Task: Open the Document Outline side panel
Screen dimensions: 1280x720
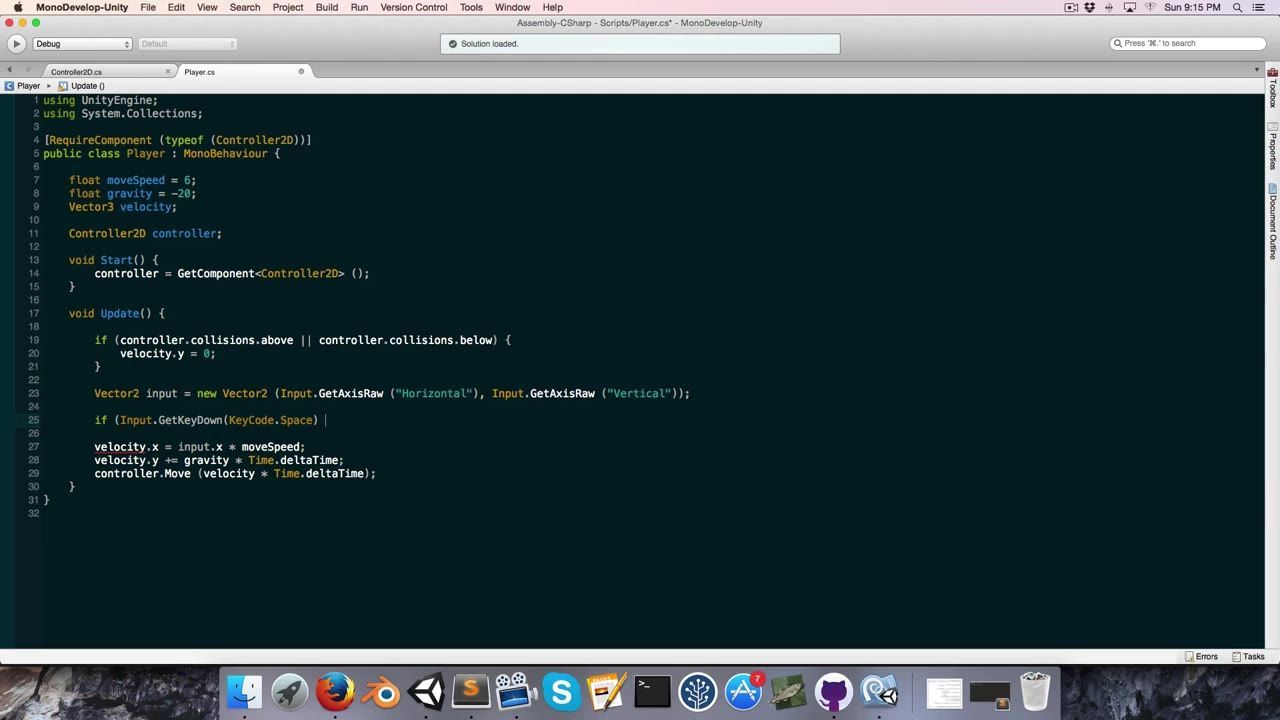Action: (1273, 221)
